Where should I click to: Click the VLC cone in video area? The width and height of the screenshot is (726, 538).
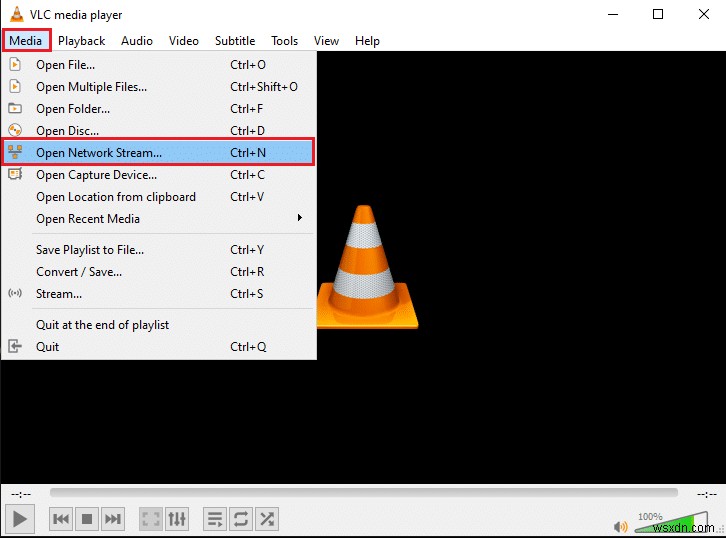(x=367, y=267)
